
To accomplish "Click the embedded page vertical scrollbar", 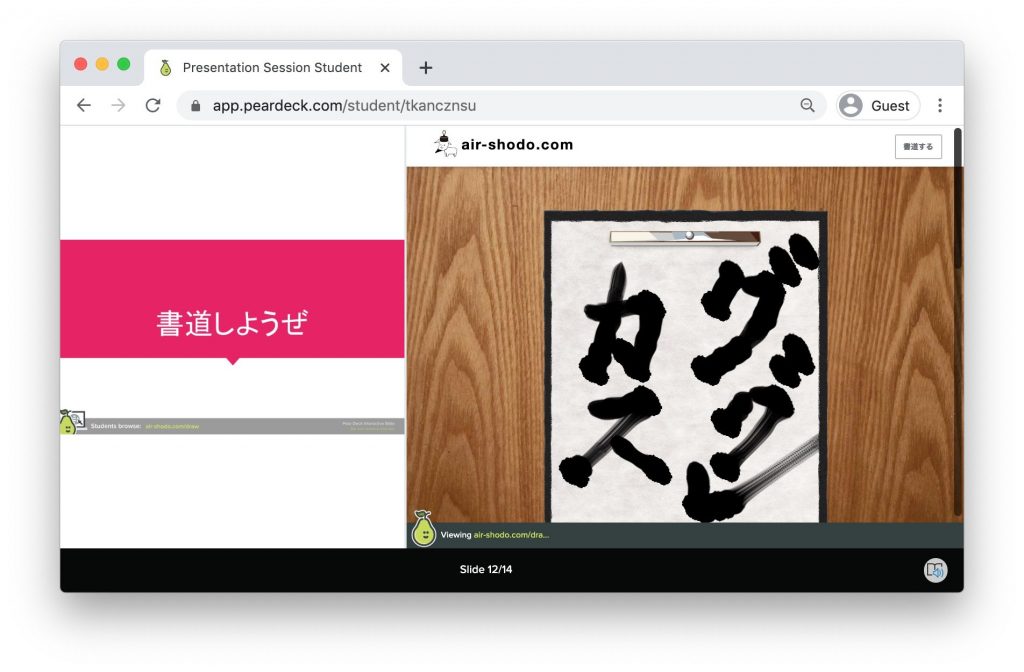I will (958, 200).
